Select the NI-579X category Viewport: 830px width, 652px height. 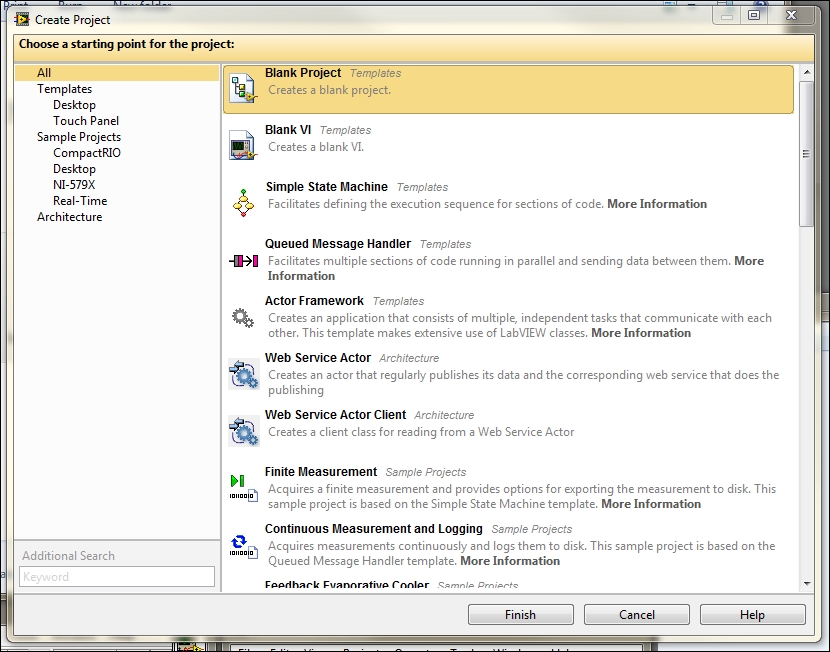pyautogui.click(x=74, y=185)
